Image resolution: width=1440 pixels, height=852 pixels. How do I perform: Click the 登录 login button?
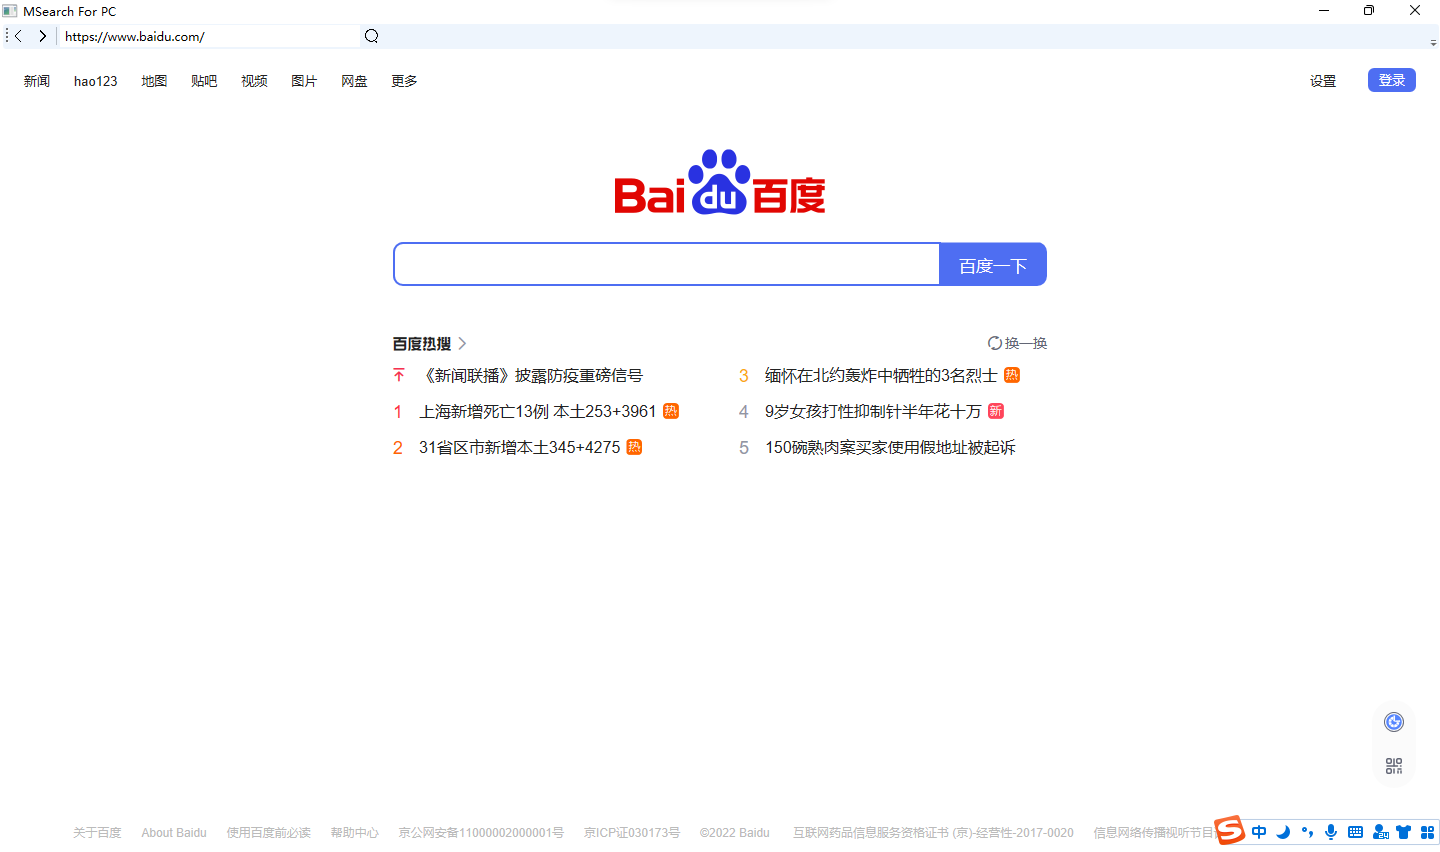(1392, 80)
